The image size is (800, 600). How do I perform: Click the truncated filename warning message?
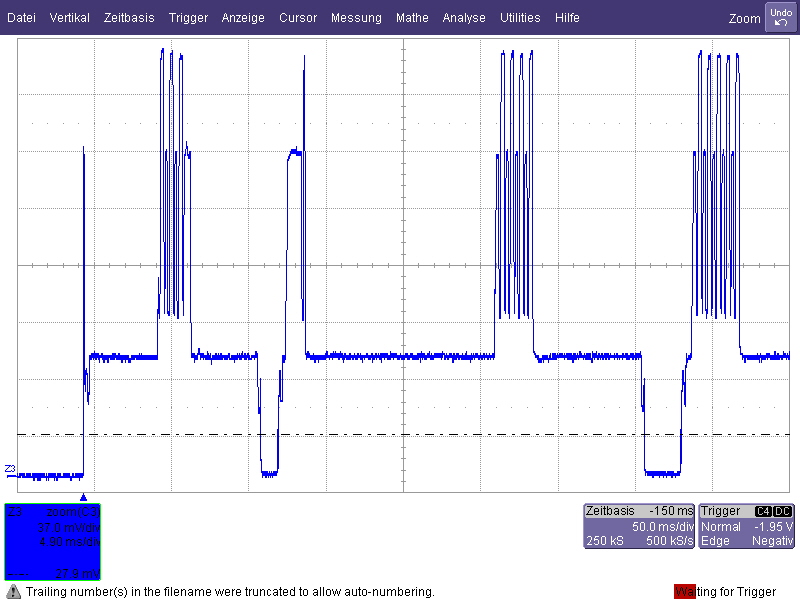pos(230,592)
